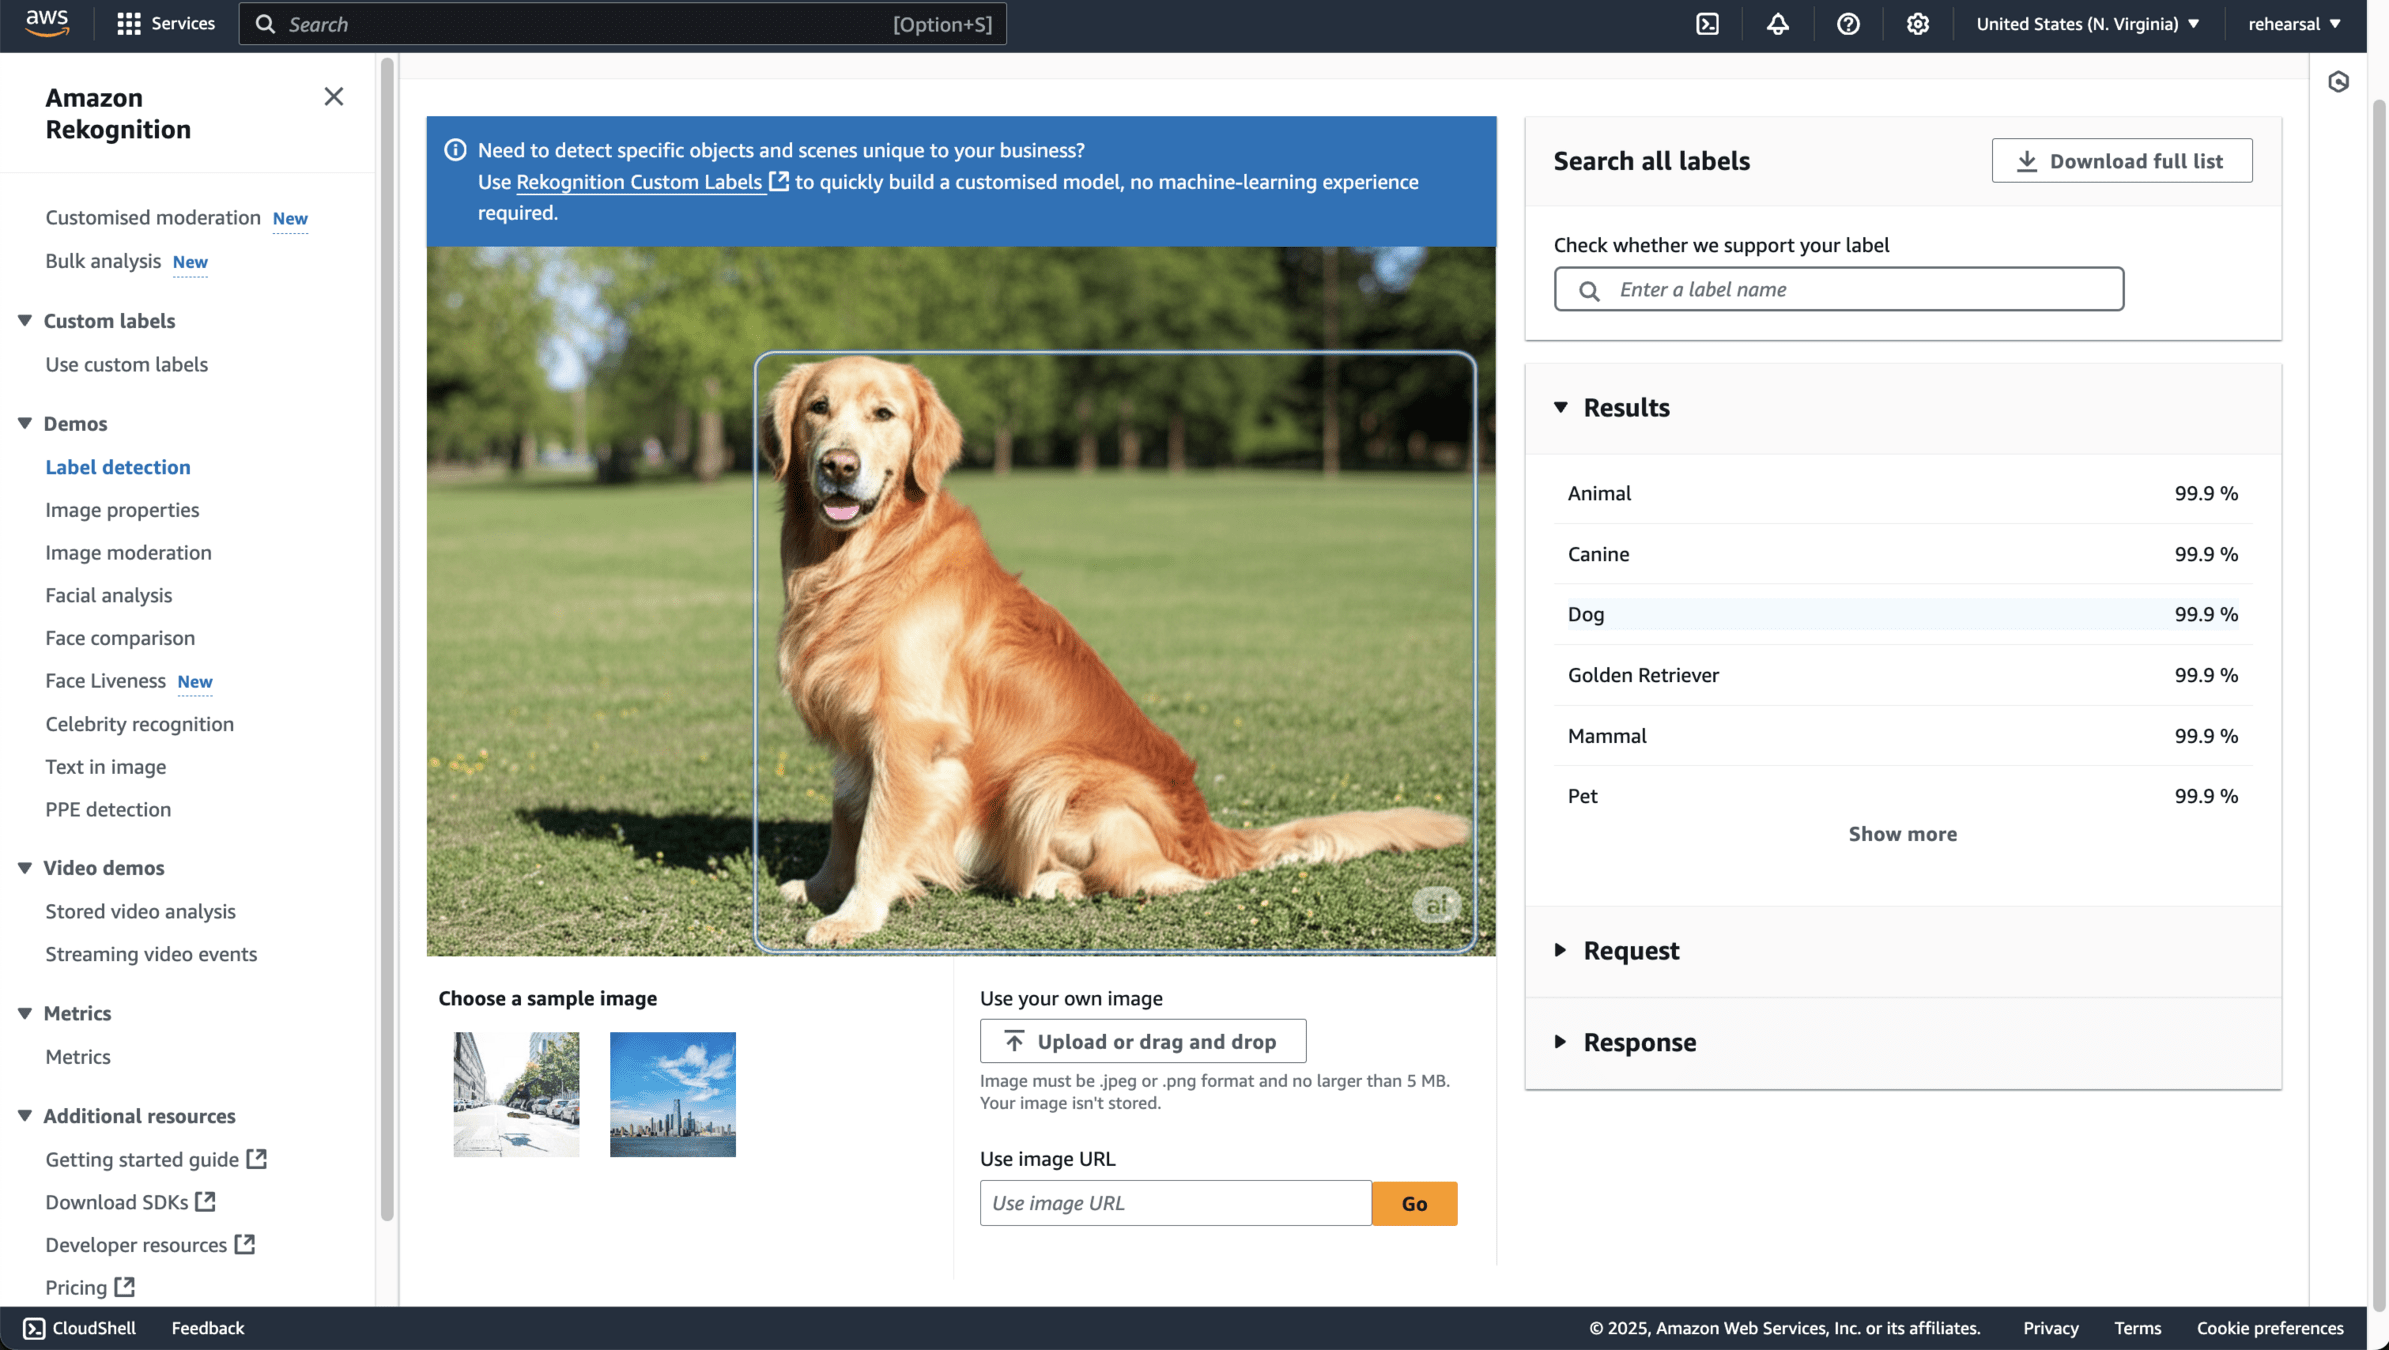
Task: Follow the Rekognition Custom Labels link
Action: 639,182
